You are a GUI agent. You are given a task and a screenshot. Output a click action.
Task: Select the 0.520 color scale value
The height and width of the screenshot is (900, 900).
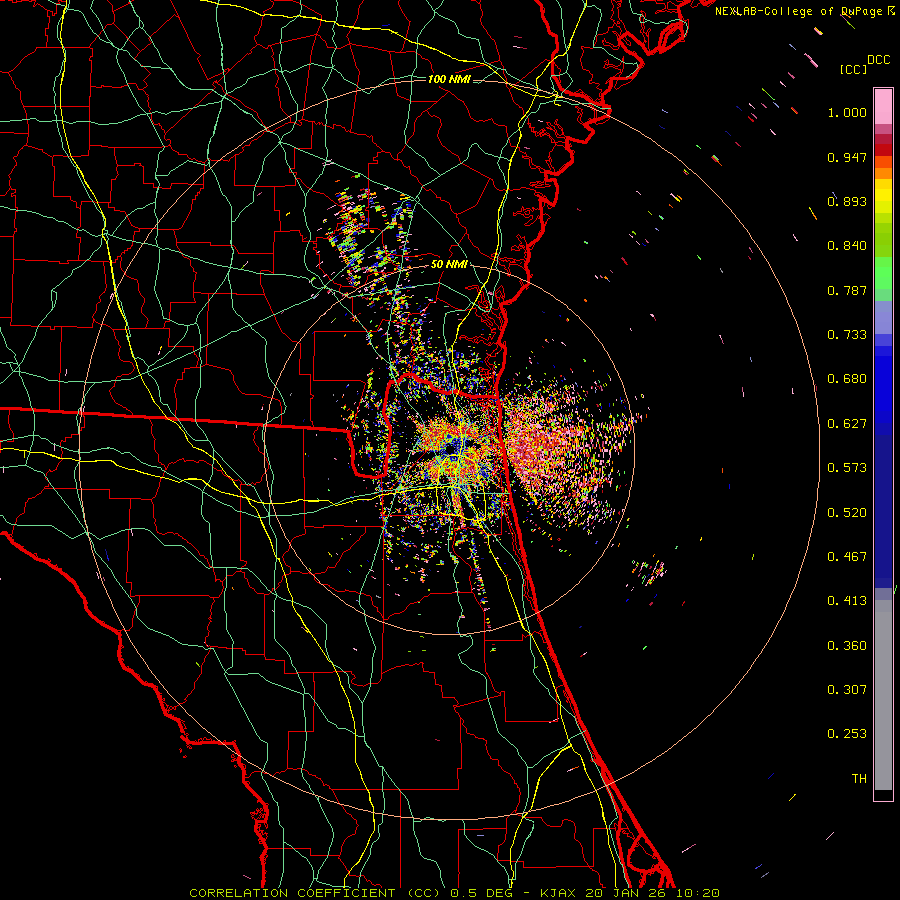[x=847, y=513]
